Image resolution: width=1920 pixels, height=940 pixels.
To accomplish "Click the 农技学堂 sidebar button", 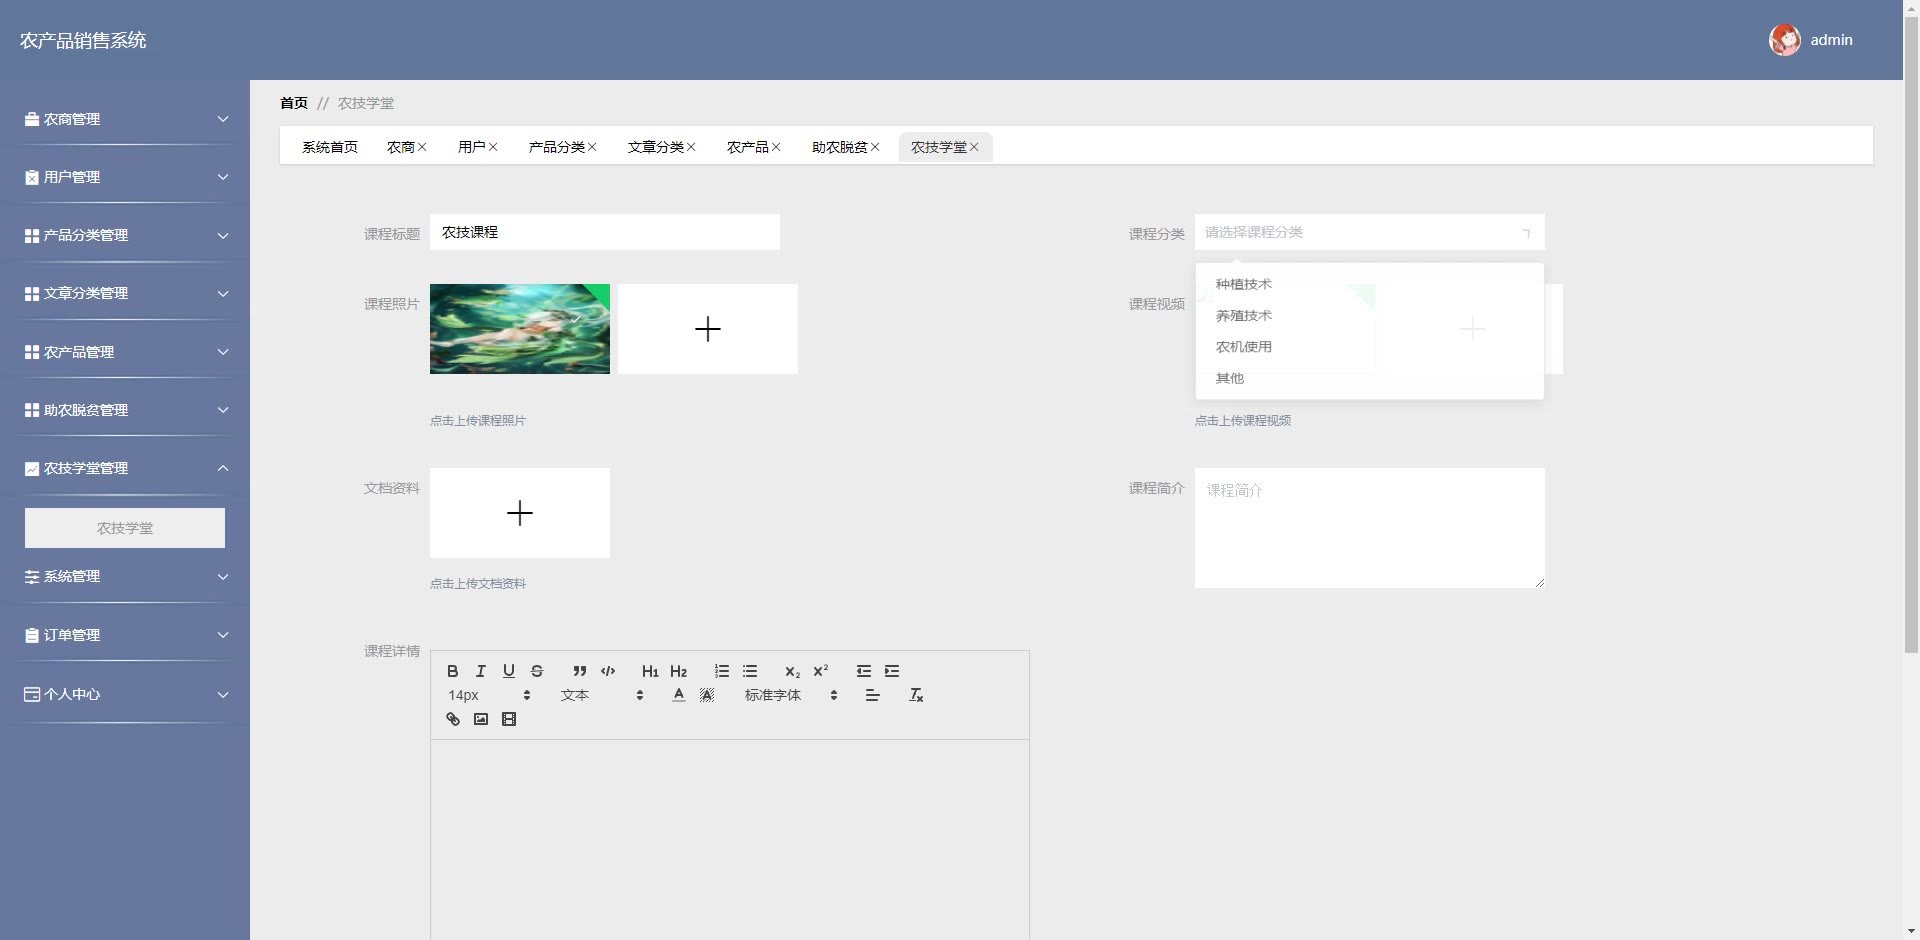I will point(125,528).
